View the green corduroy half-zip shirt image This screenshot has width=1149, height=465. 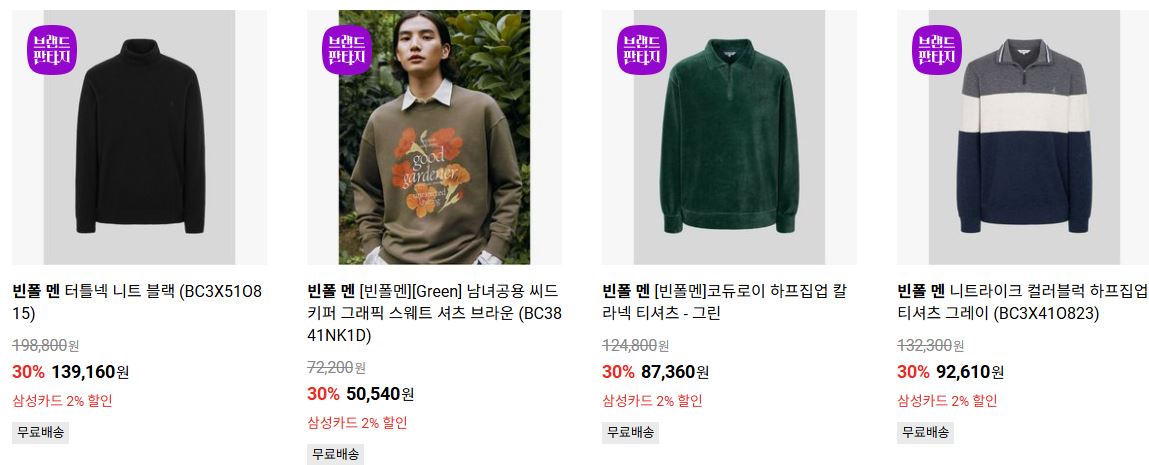(729, 137)
